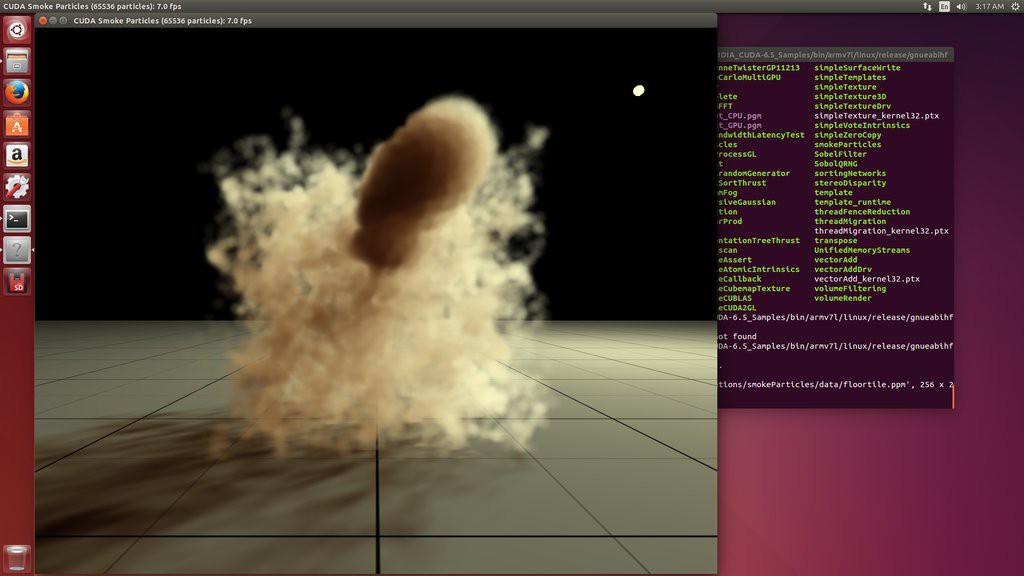Open the Trash at the launcher bottom
Image resolution: width=1024 pixels, height=576 pixels.
coord(17,558)
